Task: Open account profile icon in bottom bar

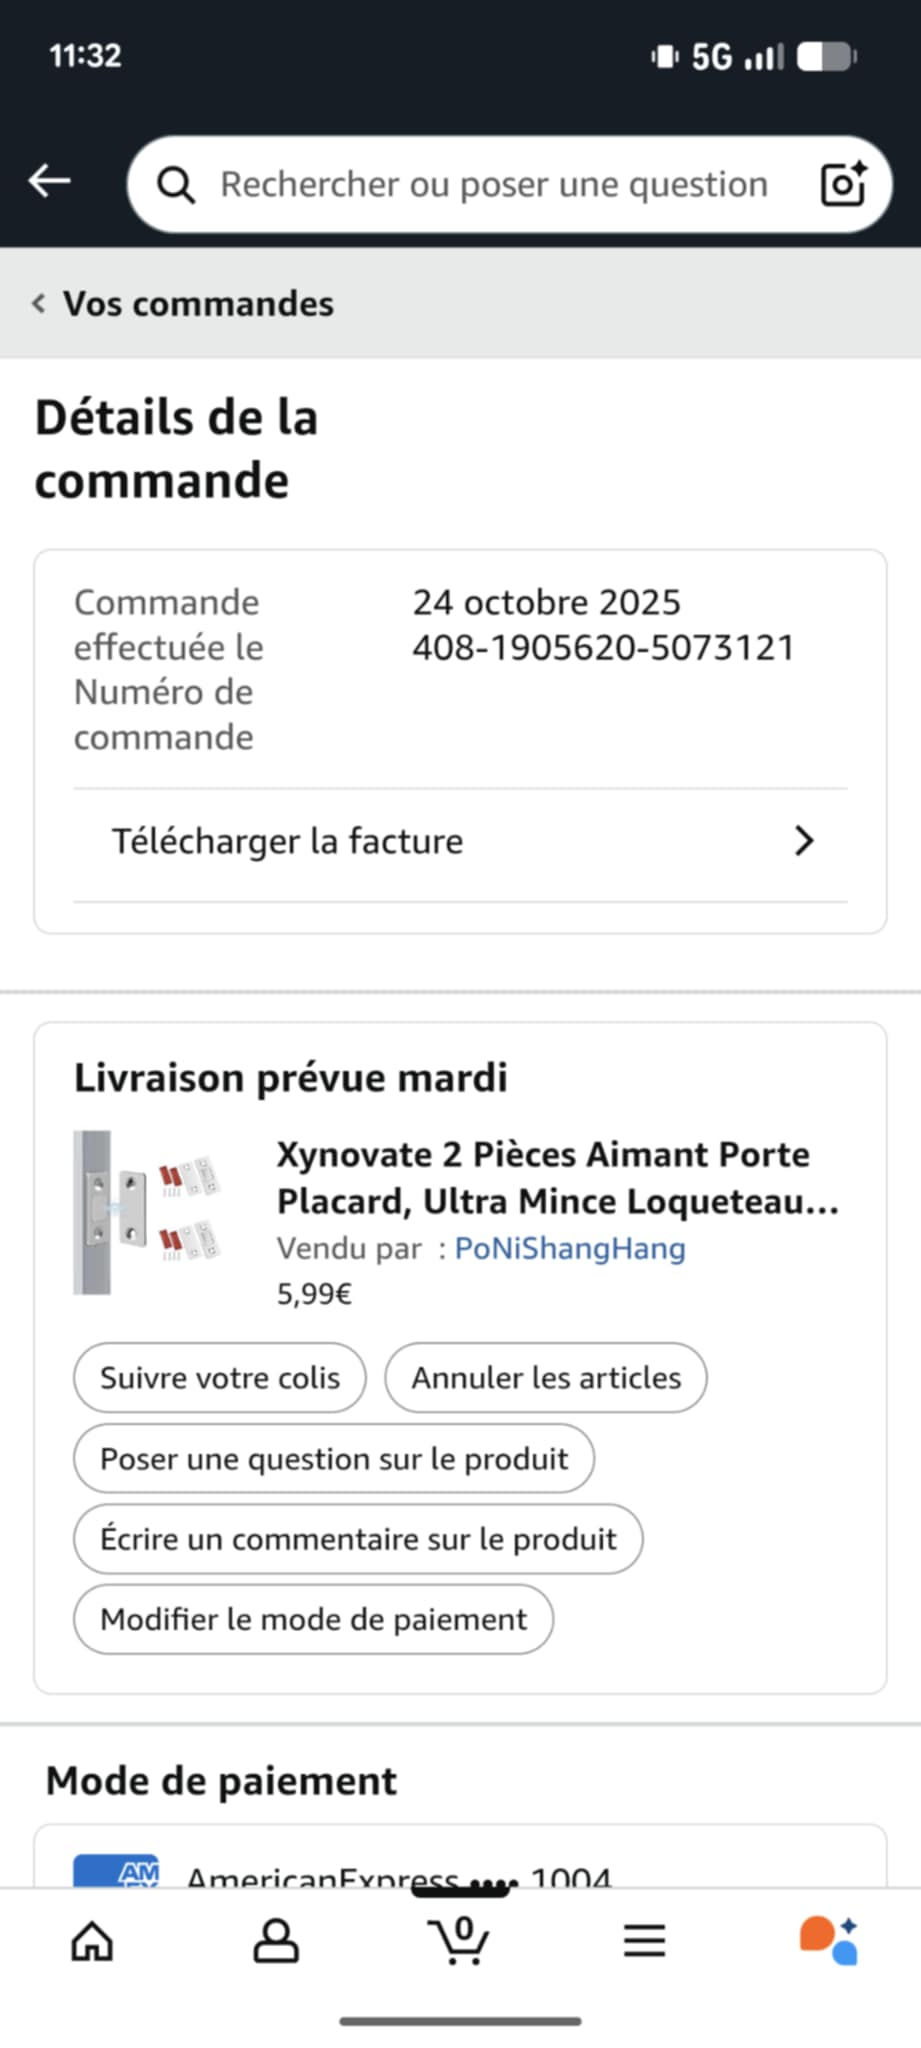Action: (x=276, y=1942)
